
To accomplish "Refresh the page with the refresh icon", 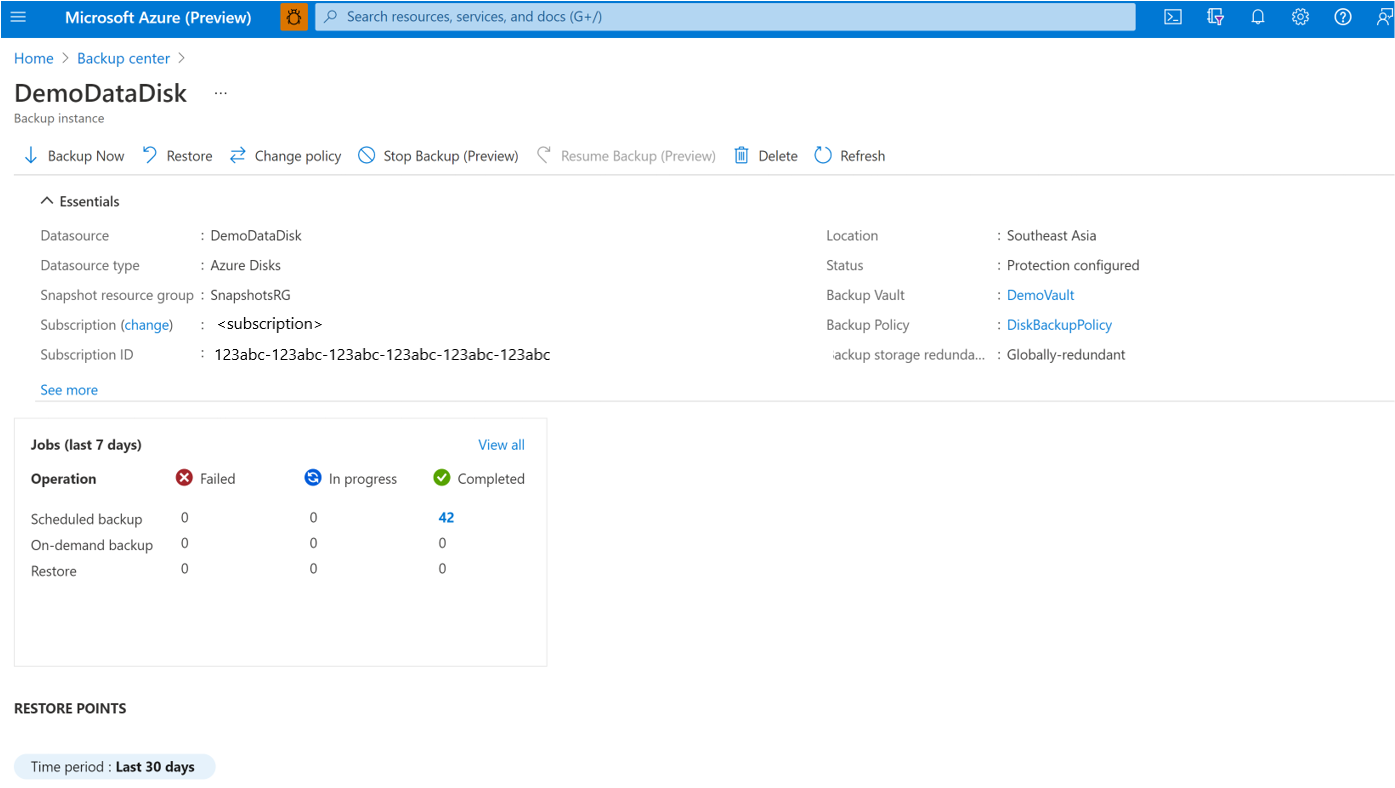I will [849, 155].
